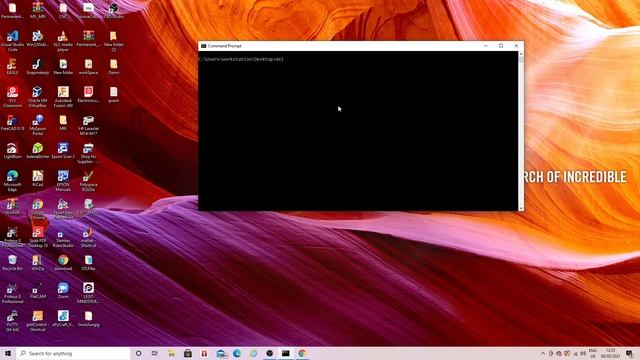Select Epson Scan 2 desktop icon
Screen dimensions: 640x360
63,151
